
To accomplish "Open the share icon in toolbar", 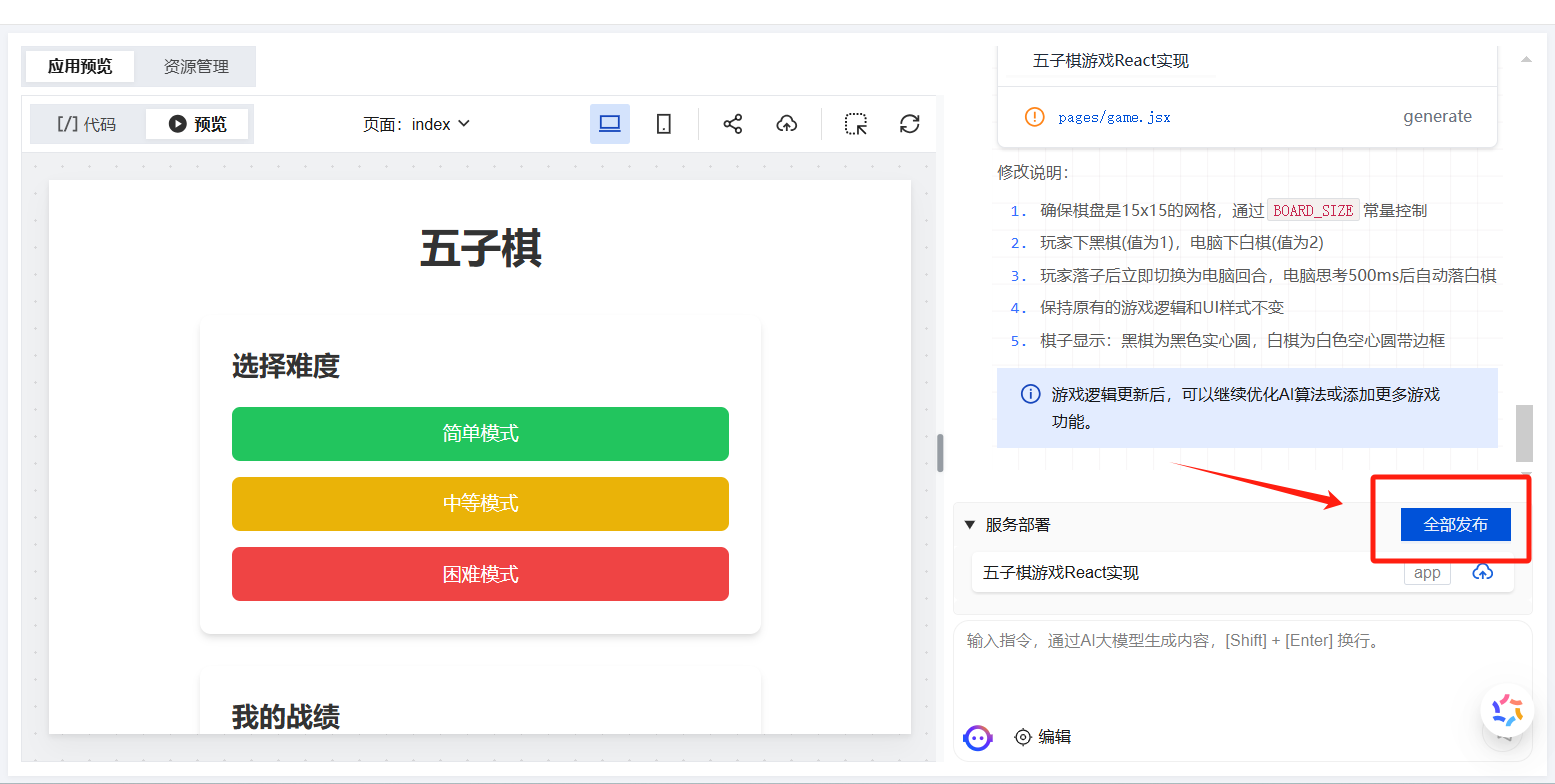I will [733, 124].
